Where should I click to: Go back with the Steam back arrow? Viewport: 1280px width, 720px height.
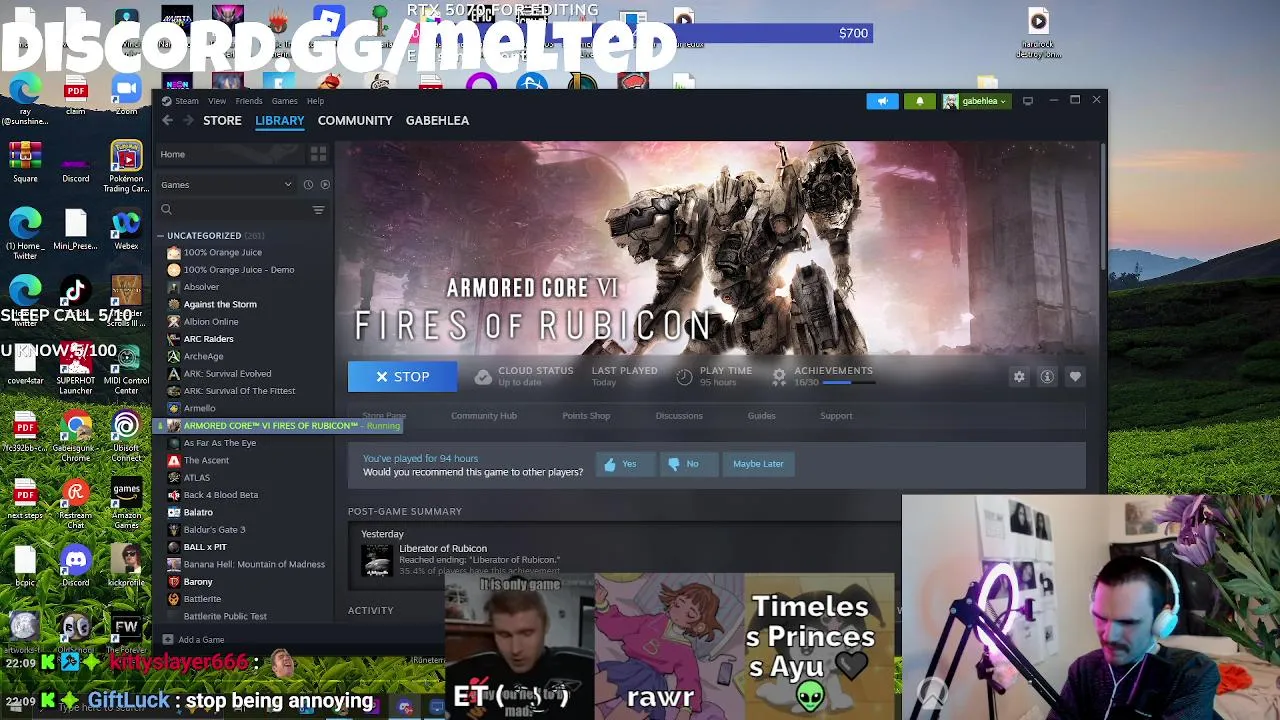(x=168, y=120)
